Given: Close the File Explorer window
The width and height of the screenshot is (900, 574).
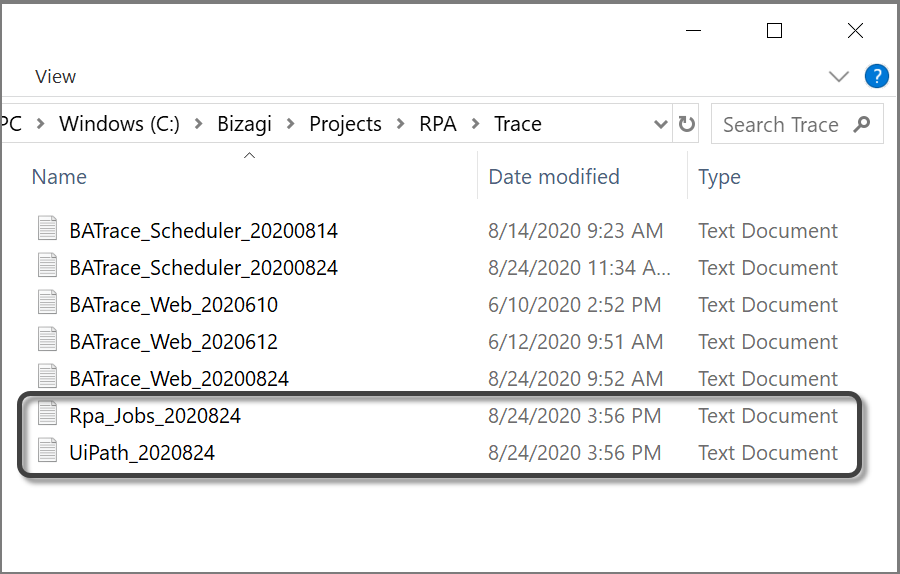Looking at the screenshot, I should click(x=855, y=30).
